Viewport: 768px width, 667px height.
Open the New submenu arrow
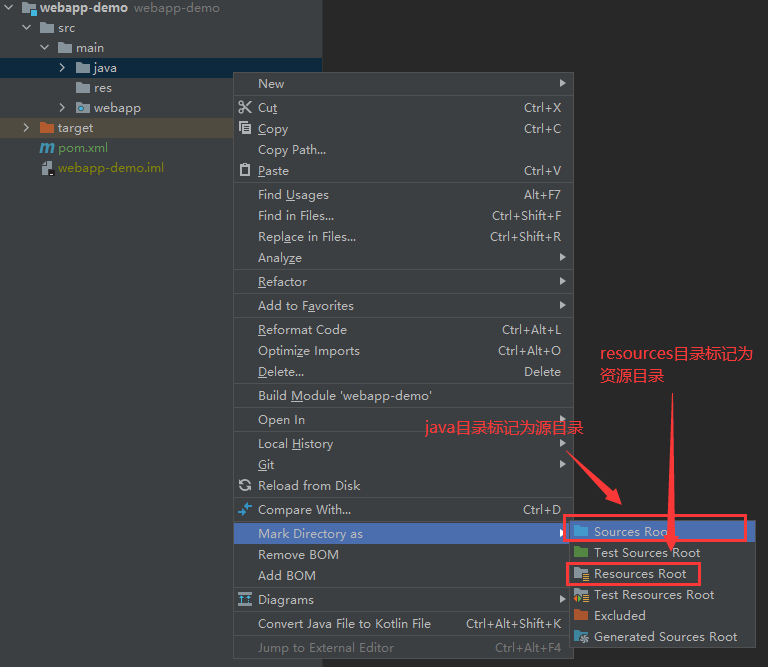tap(563, 83)
